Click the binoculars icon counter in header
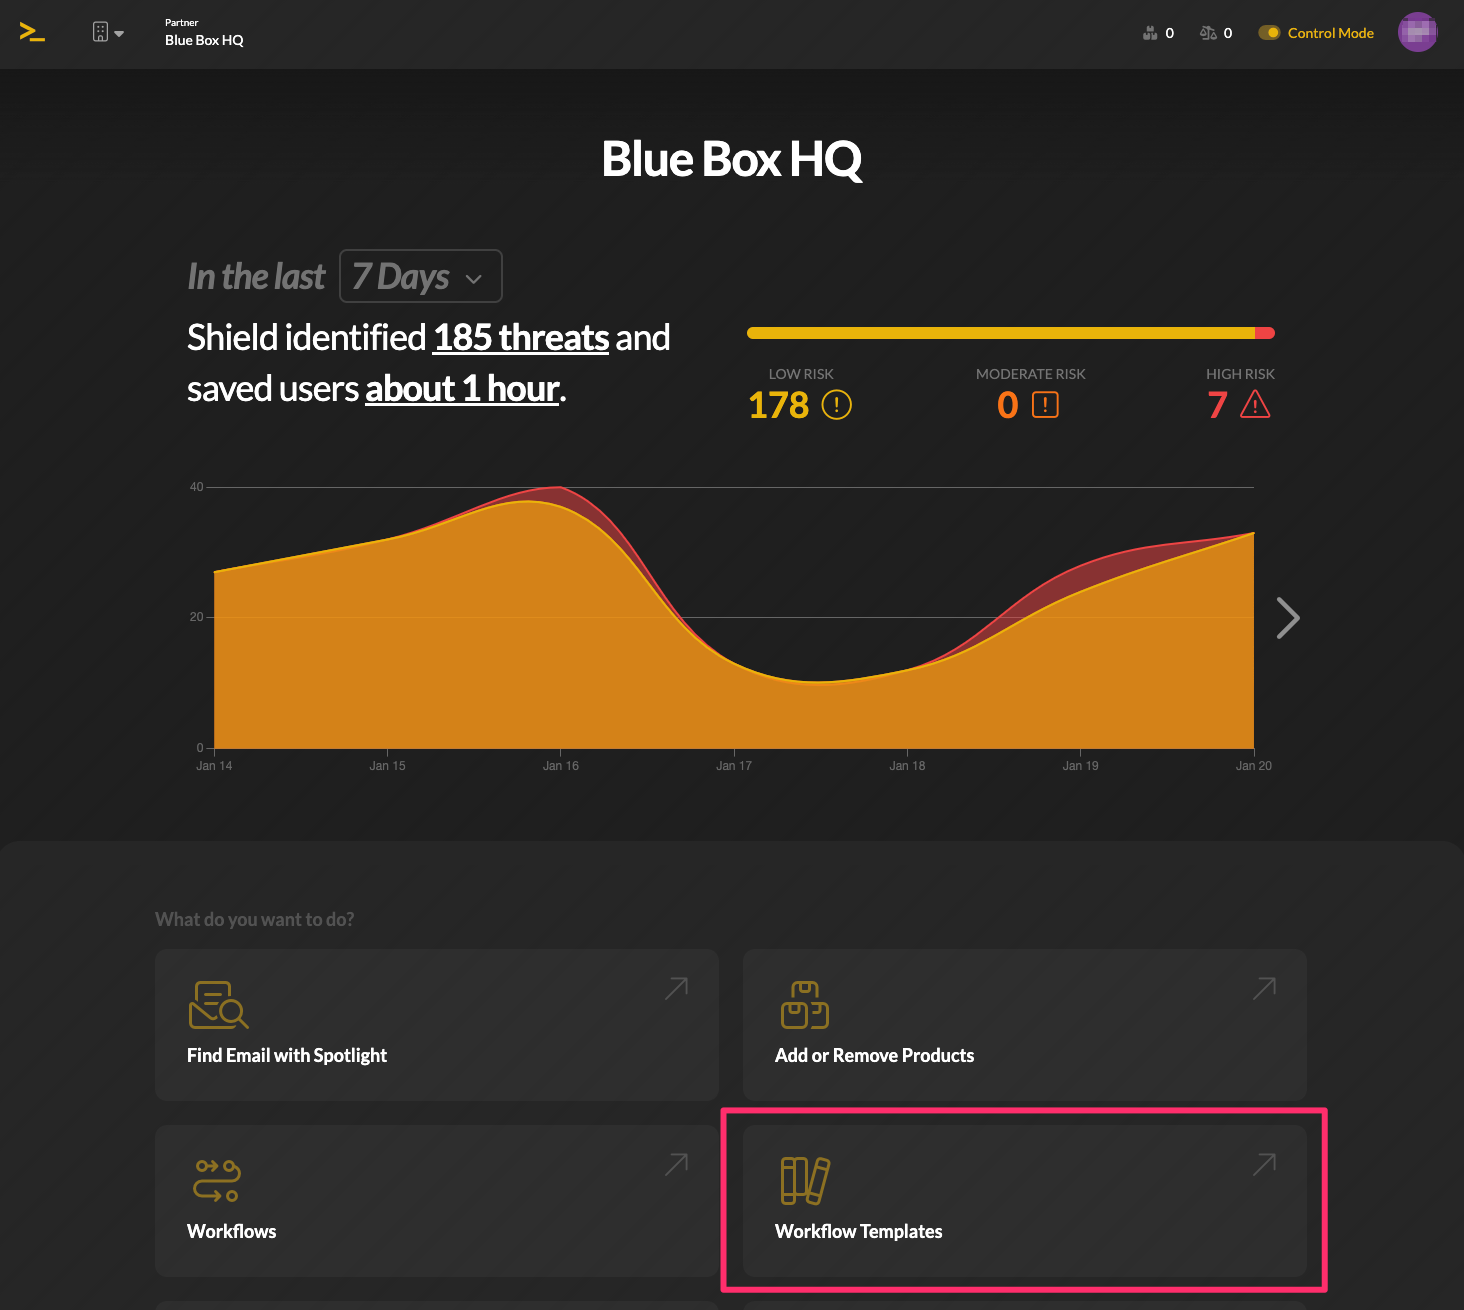The width and height of the screenshot is (1464, 1310). pyautogui.click(x=1158, y=33)
